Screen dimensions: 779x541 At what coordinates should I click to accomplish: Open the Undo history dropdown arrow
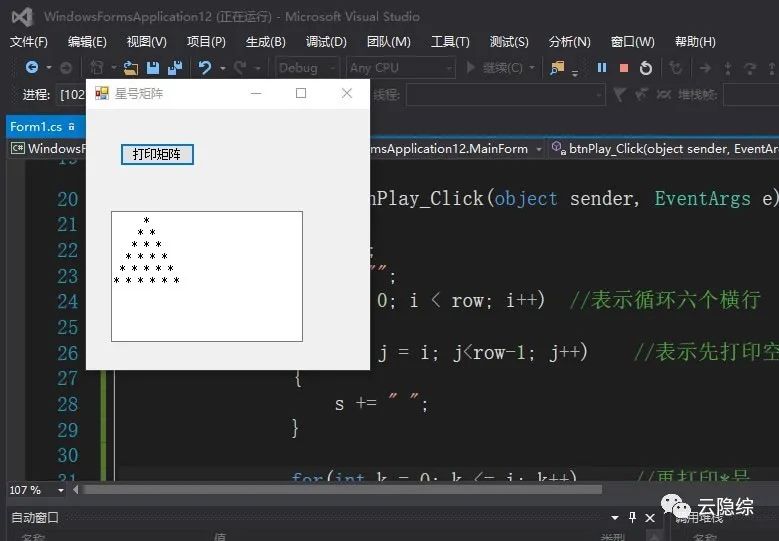223,68
